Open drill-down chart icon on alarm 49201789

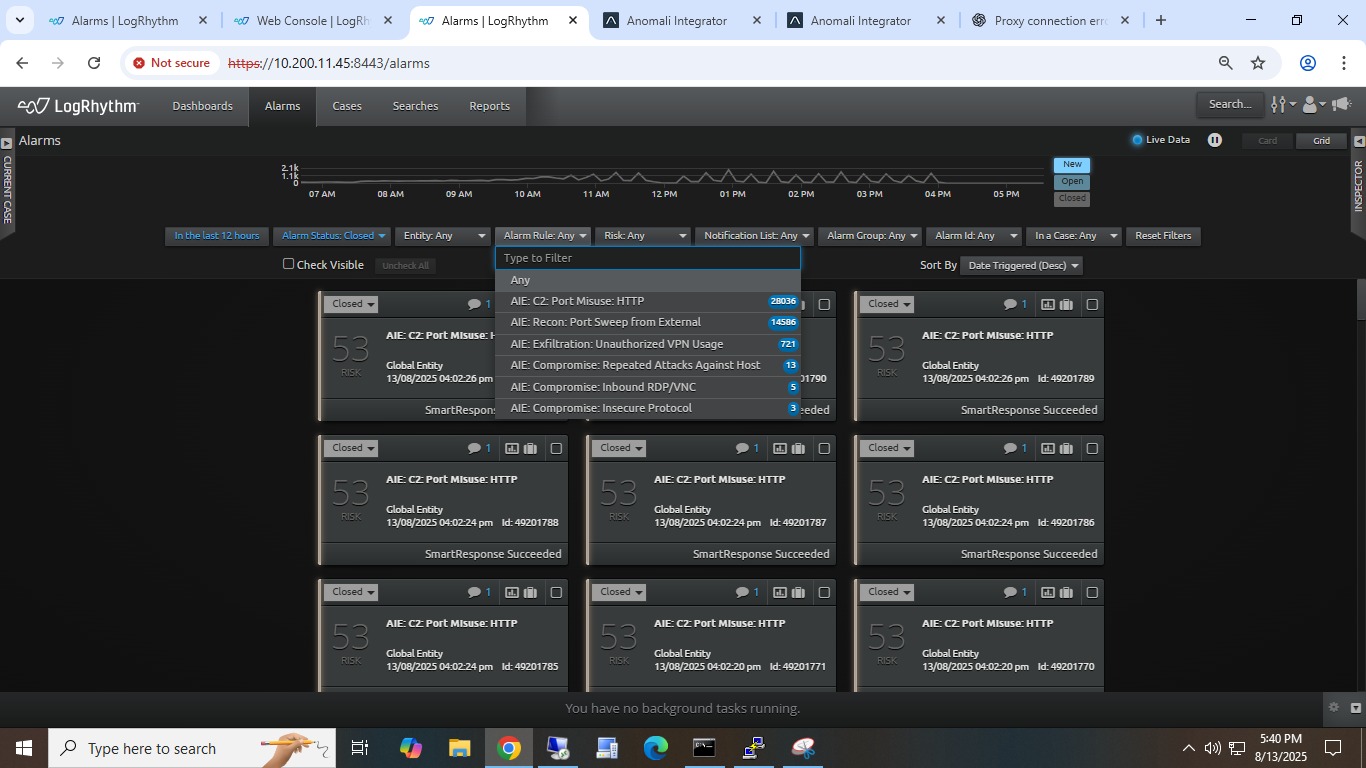(1047, 304)
